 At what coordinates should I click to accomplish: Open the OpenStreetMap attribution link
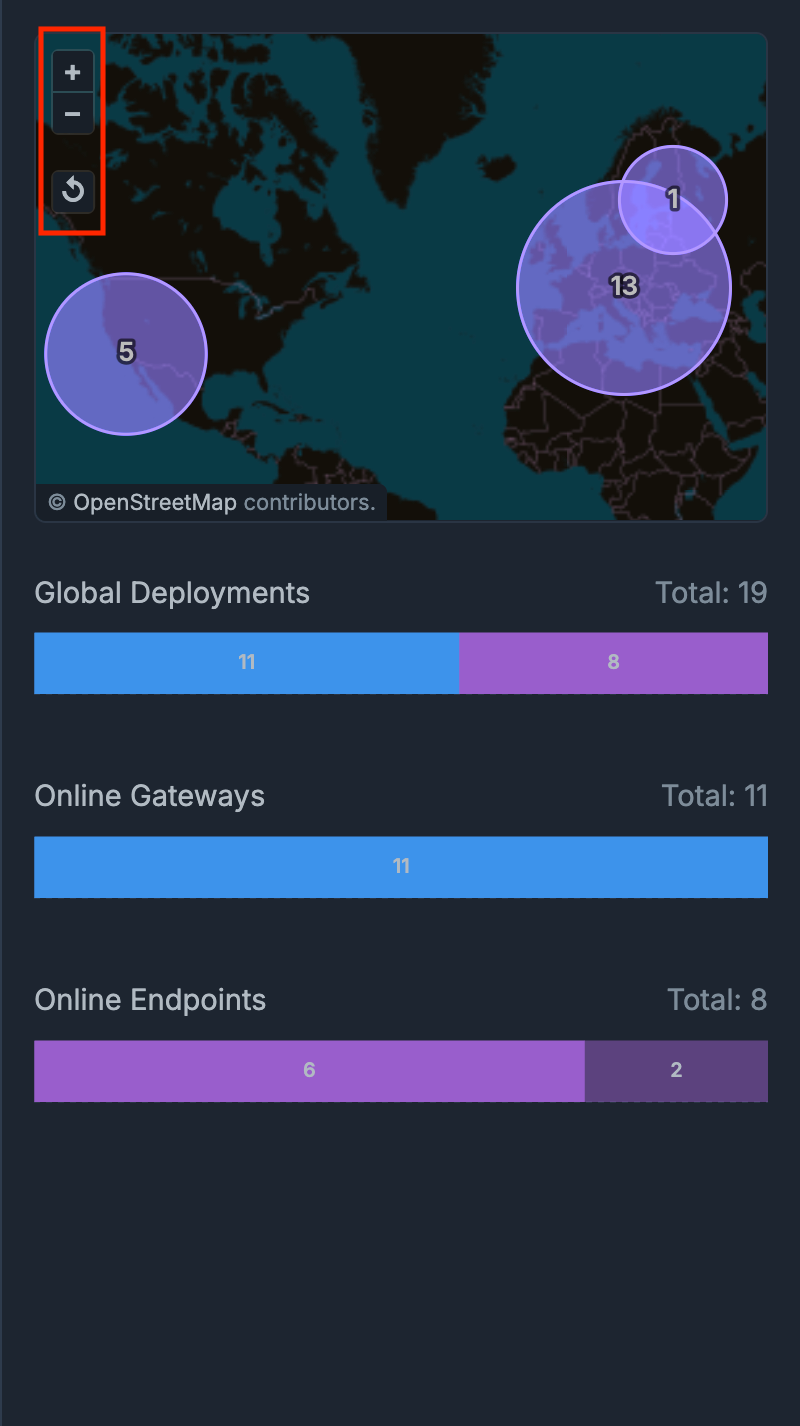click(155, 503)
